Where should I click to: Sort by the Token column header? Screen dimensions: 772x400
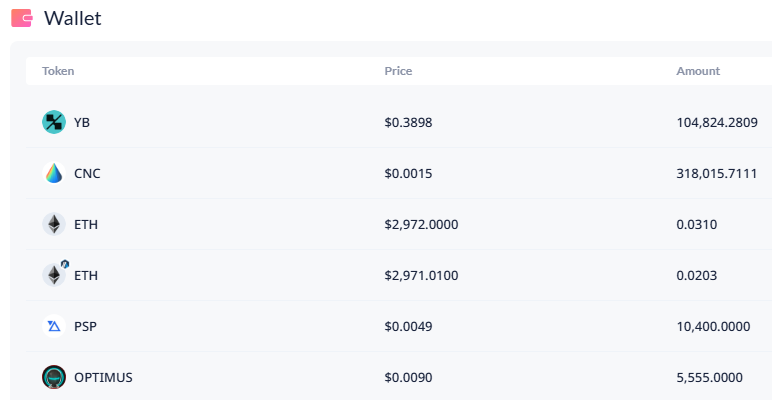(x=58, y=71)
